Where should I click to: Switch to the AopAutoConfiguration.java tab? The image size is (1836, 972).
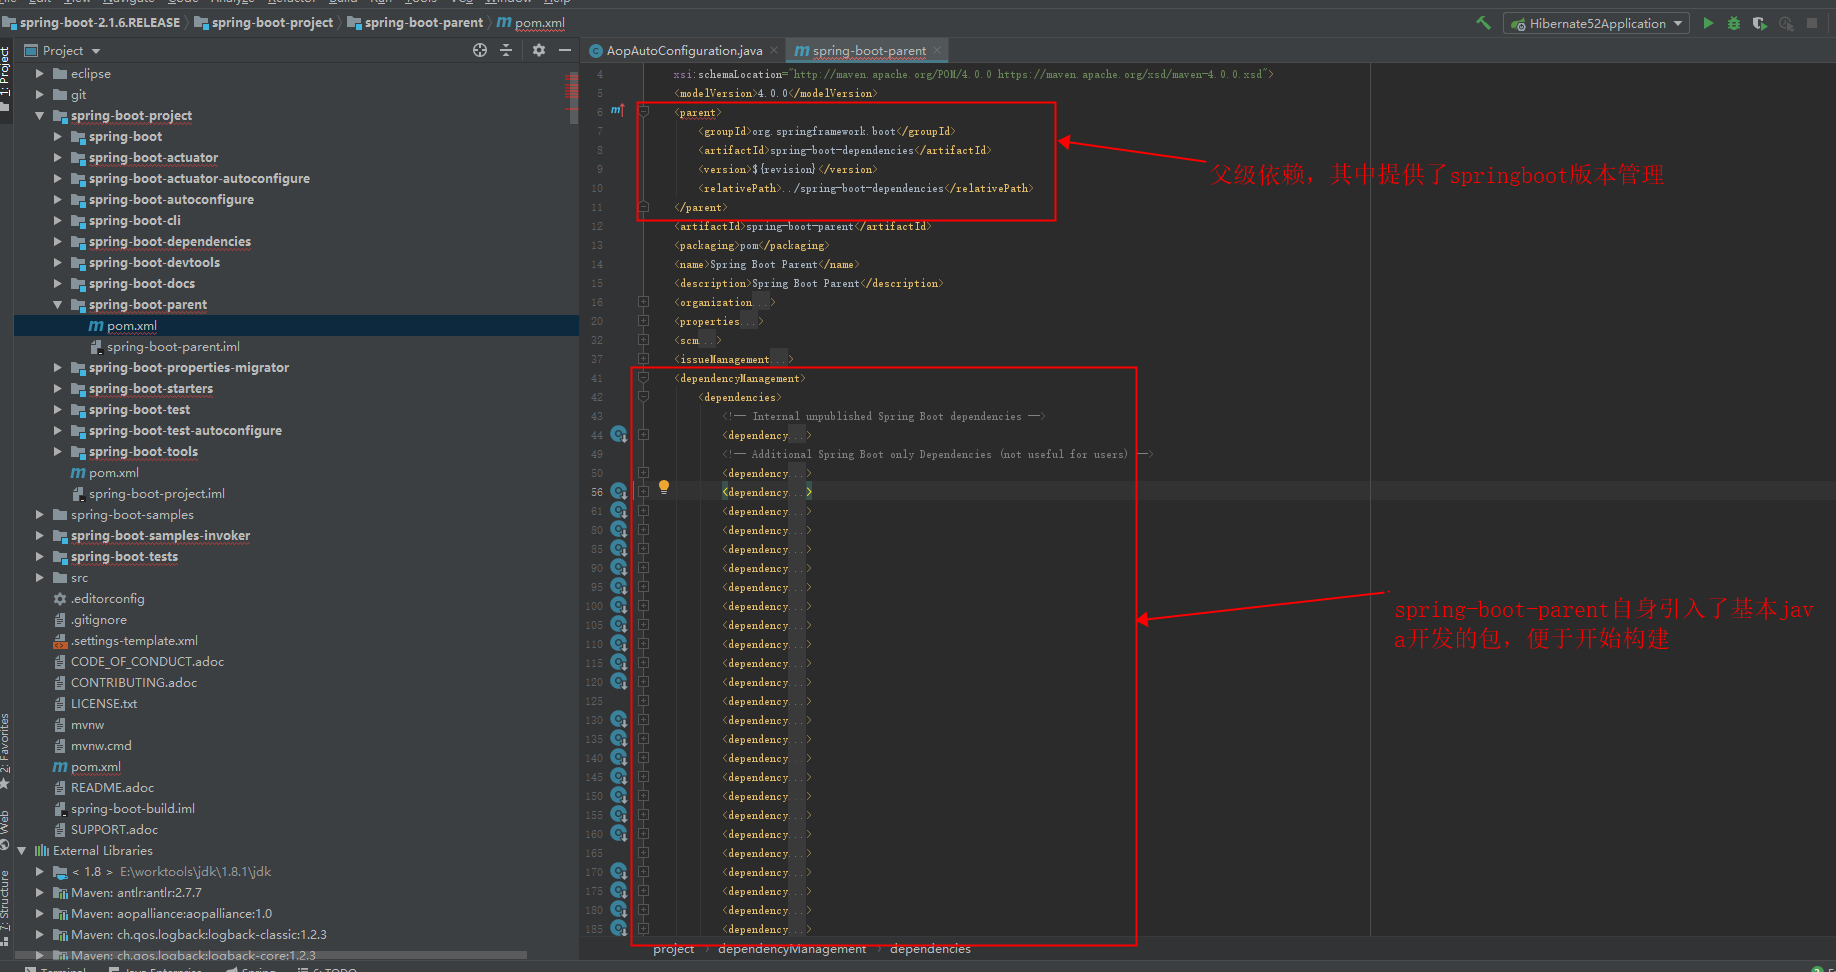(683, 51)
